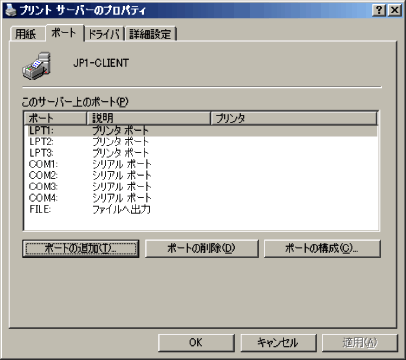Viewport: 406px width, 360px height.
Task: Click the printer icon in the title bar
Action: (x=11, y=11)
